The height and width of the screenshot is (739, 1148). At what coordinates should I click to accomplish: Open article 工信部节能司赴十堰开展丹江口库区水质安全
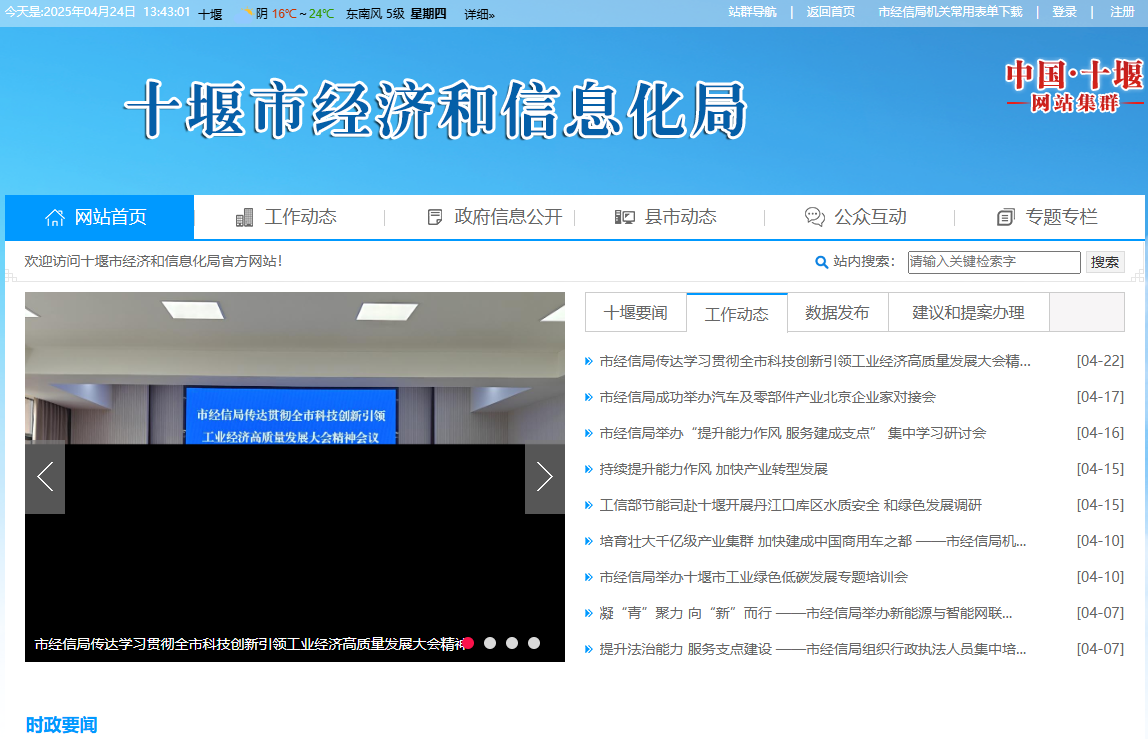(x=791, y=505)
